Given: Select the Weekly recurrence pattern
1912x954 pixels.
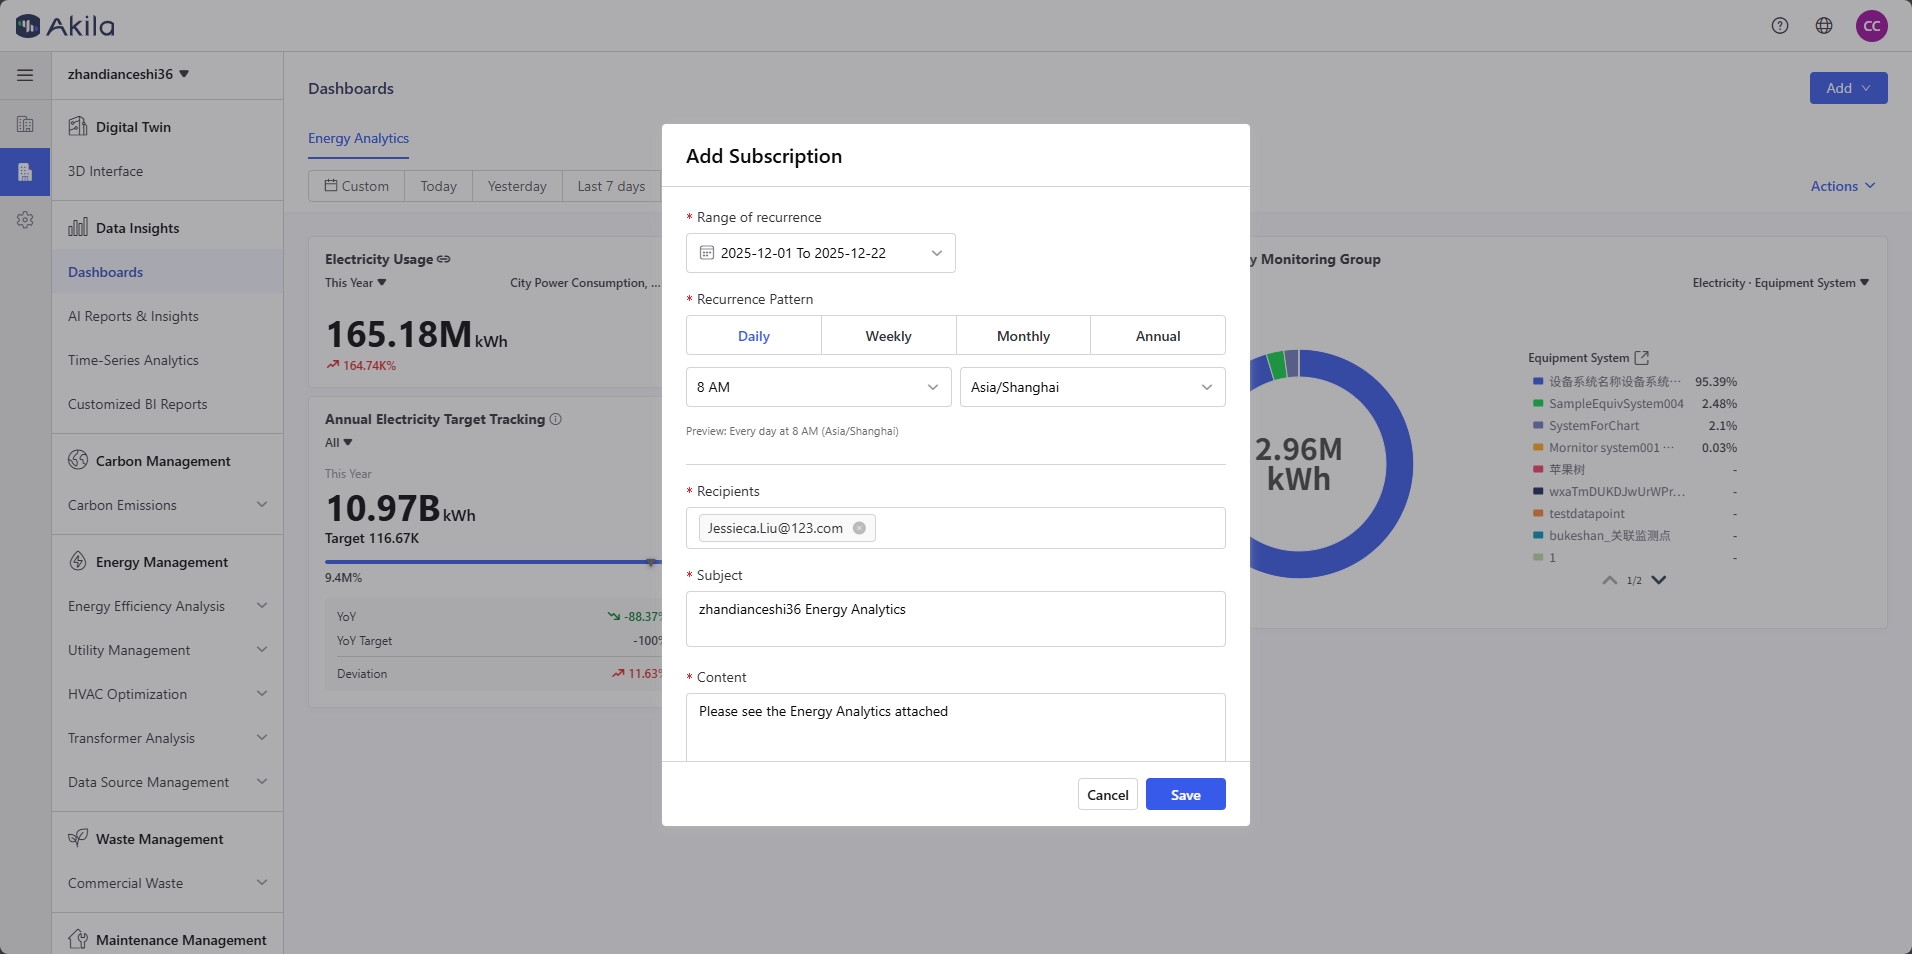Looking at the screenshot, I should pyautogui.click(x=888, y=336).
